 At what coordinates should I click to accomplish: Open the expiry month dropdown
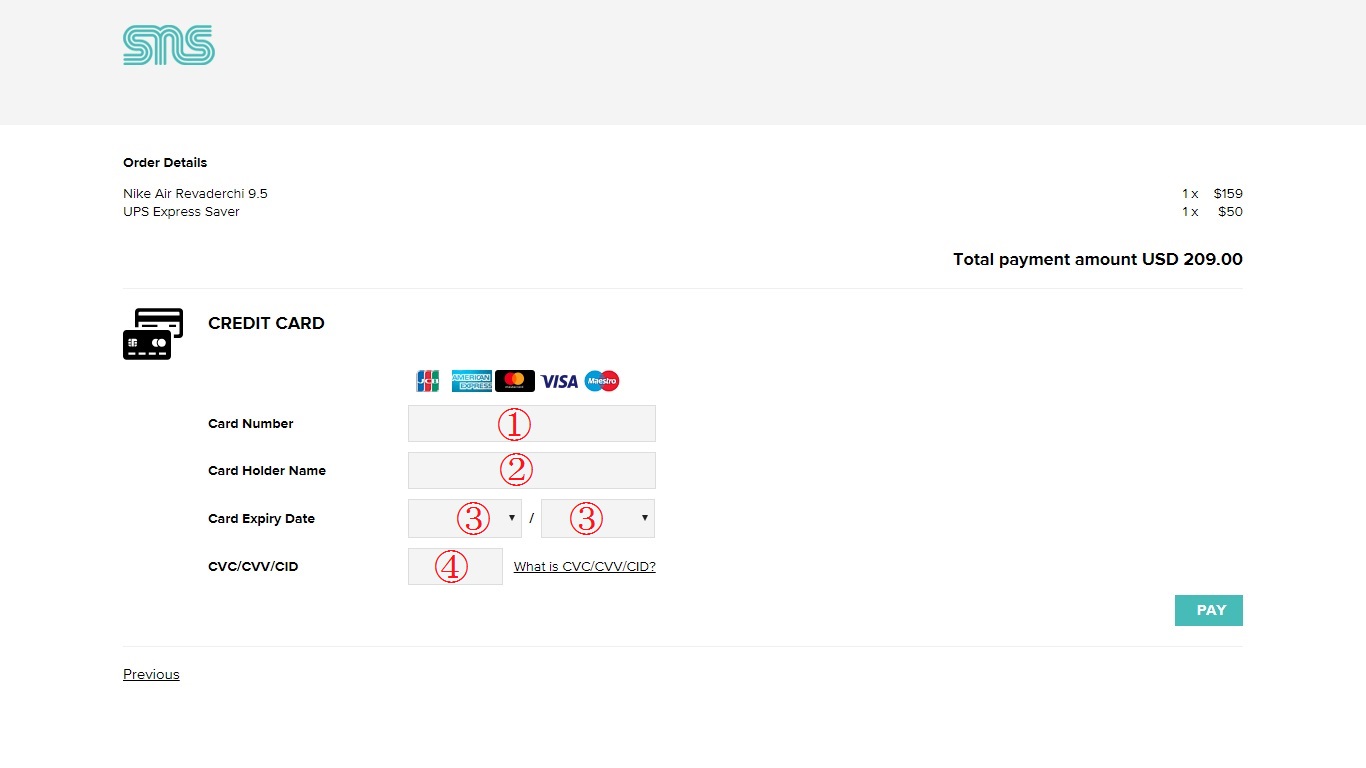[x=464, y=518]
